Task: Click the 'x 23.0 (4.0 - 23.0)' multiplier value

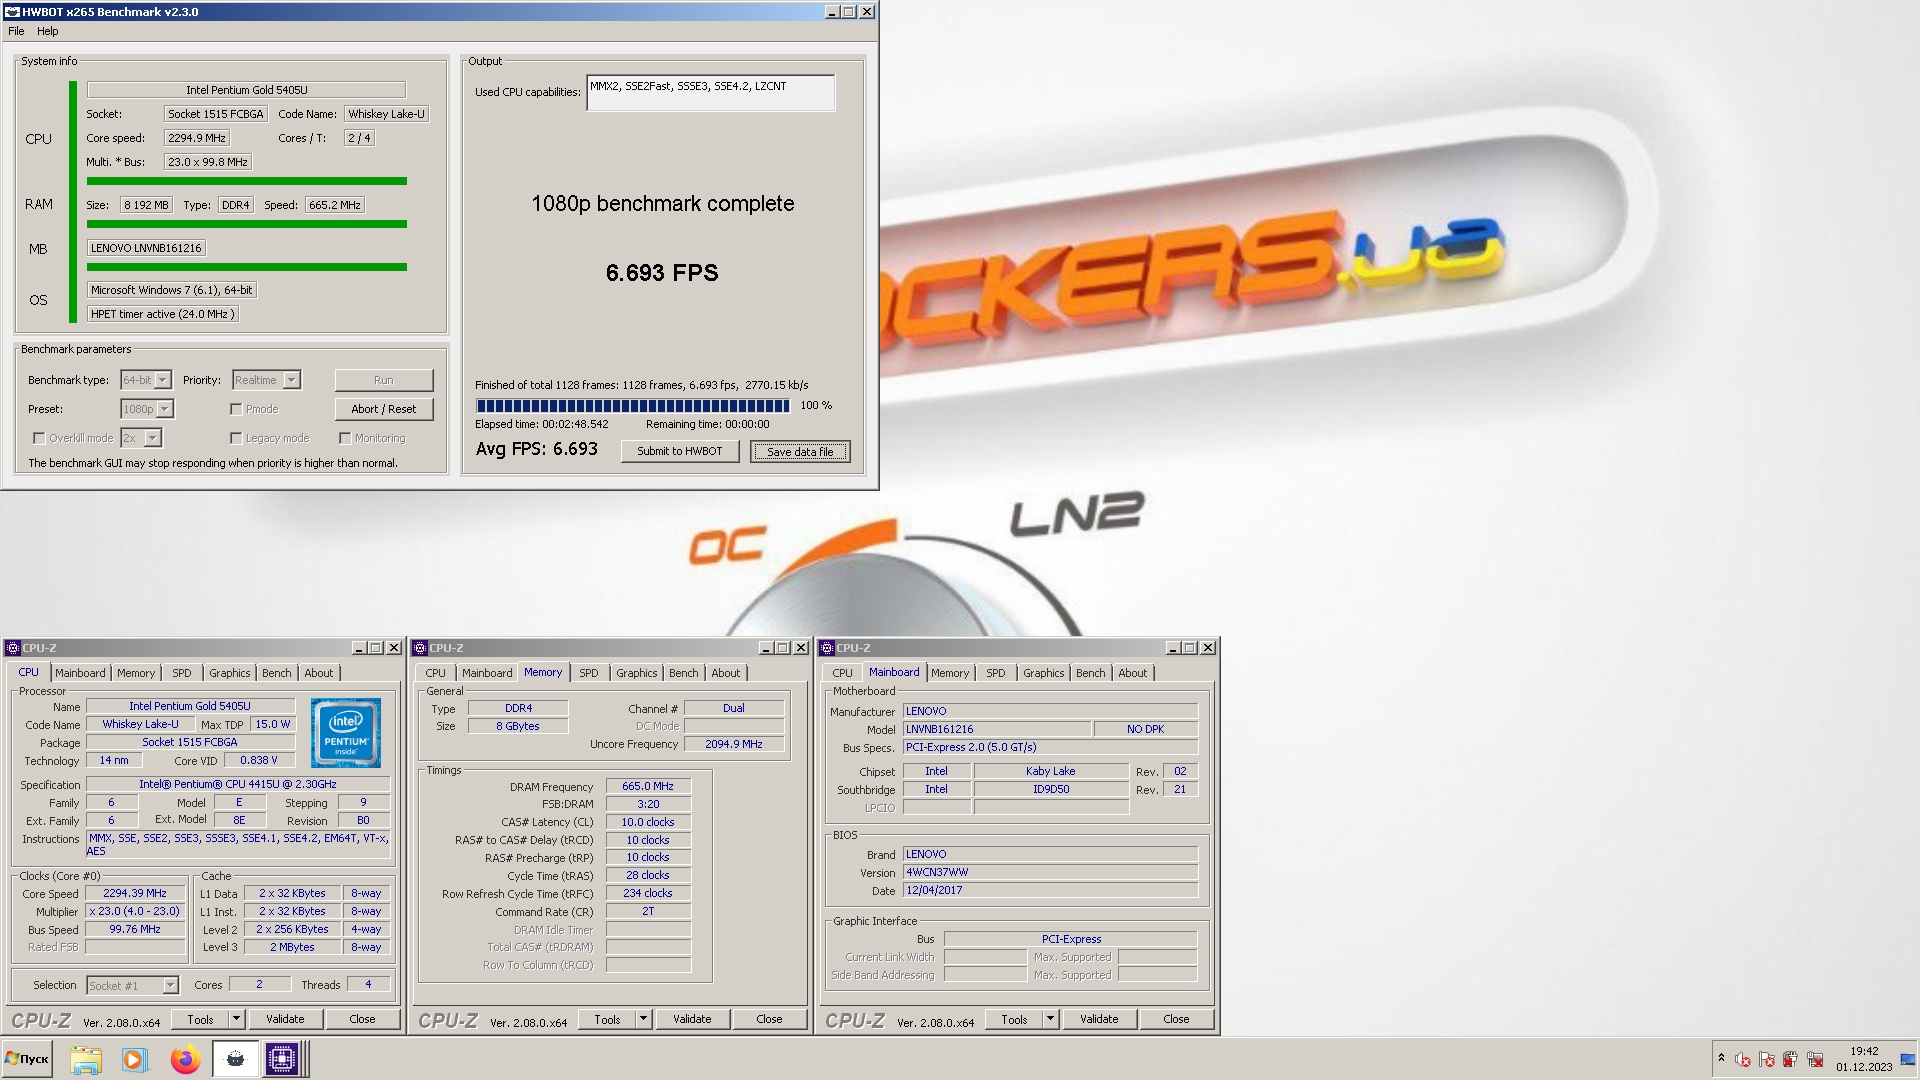Action: [135, 911]
